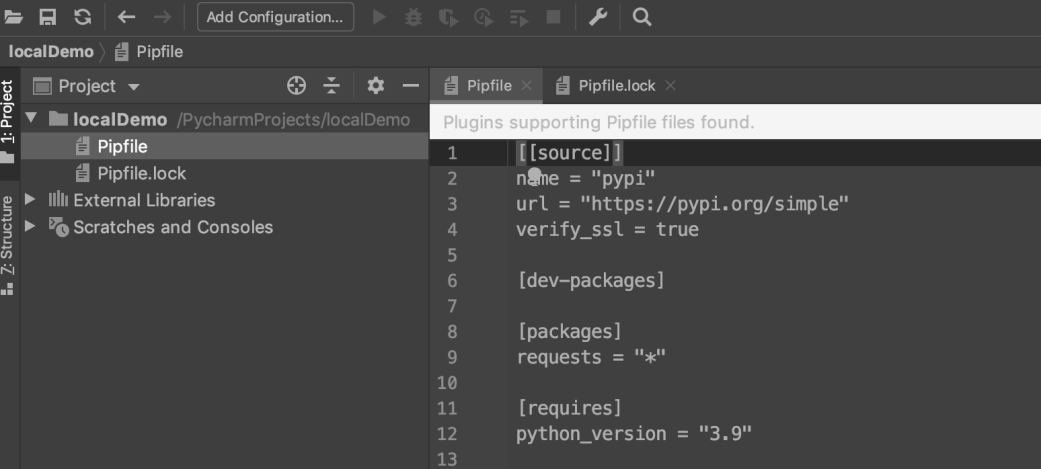Screen dimensions: 1041x469
Task: Toggle the 1: Project side tool window
Action: (x=8, y=122)
